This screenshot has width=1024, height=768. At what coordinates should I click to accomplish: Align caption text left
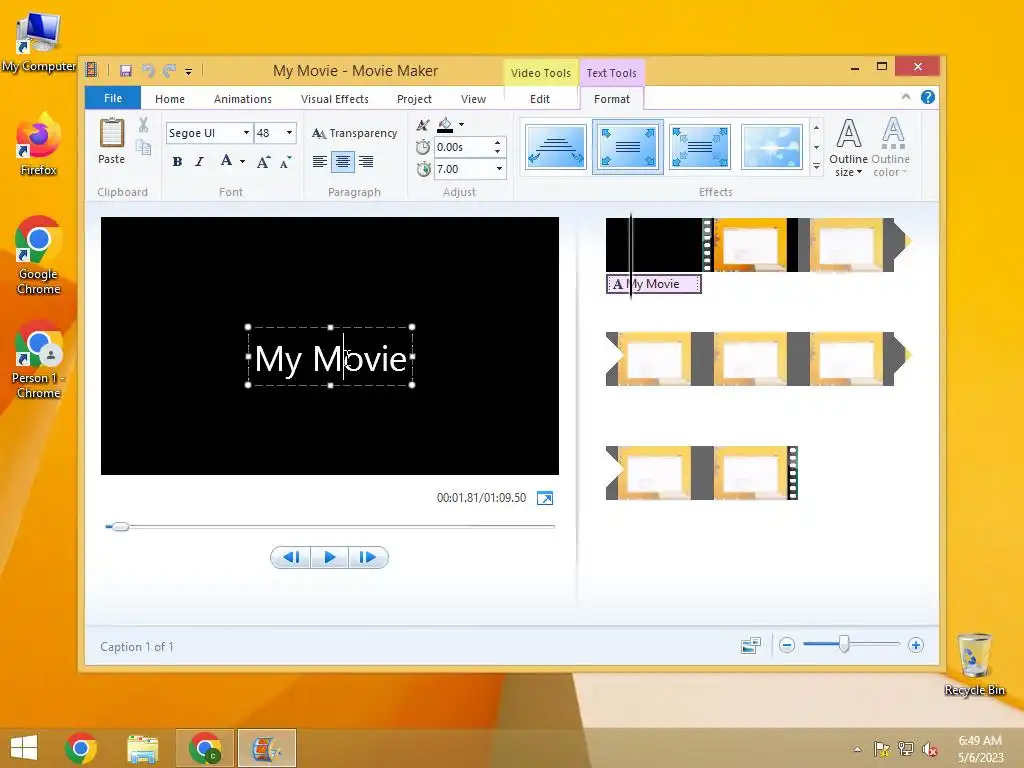pos(319,161)
